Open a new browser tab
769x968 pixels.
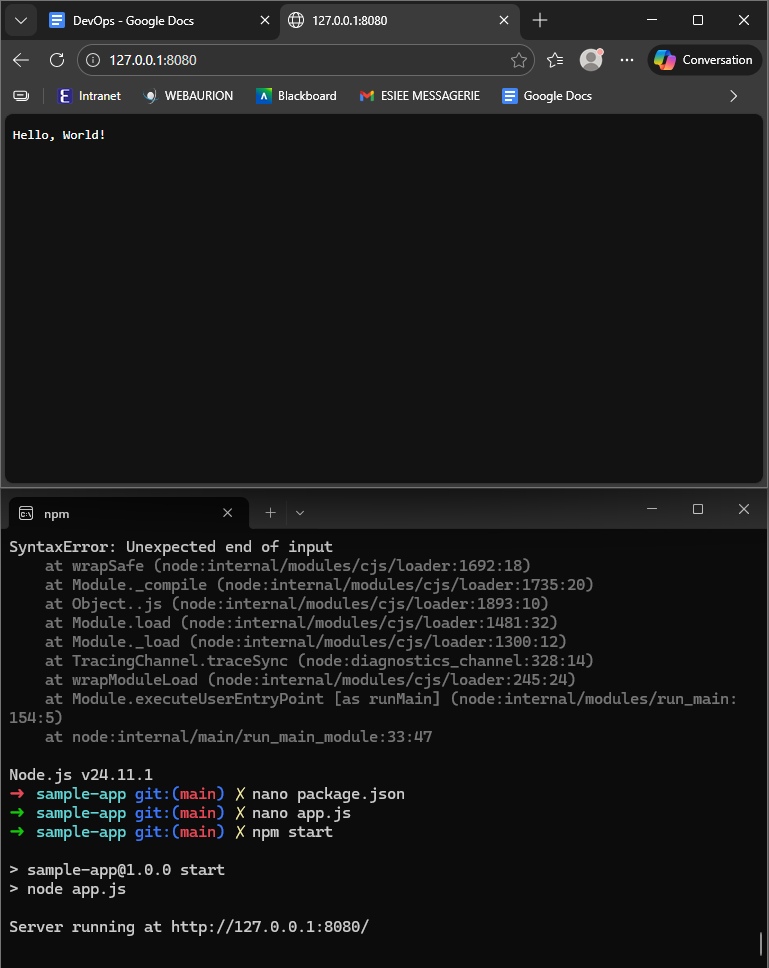[x=540, y=20]
